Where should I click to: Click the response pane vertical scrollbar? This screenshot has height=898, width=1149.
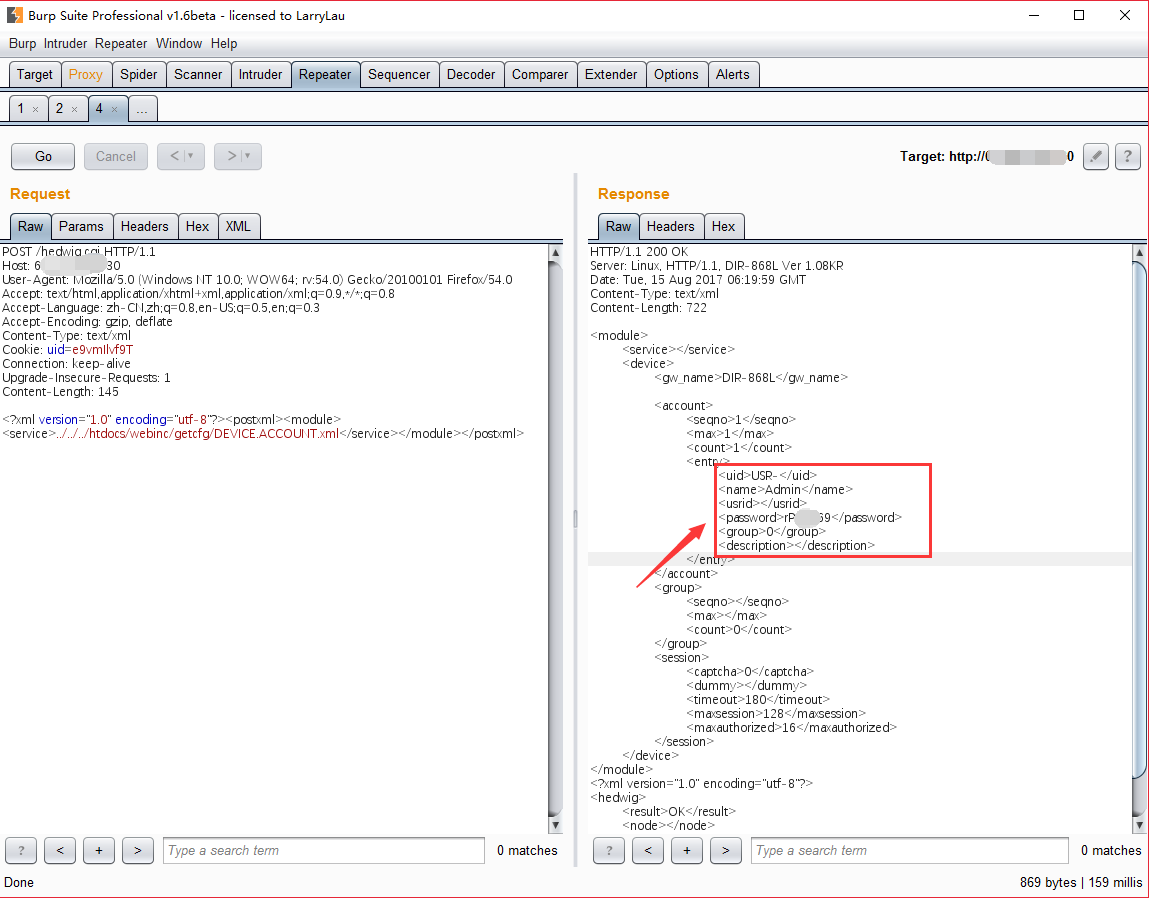click(x=1139, y=538)
